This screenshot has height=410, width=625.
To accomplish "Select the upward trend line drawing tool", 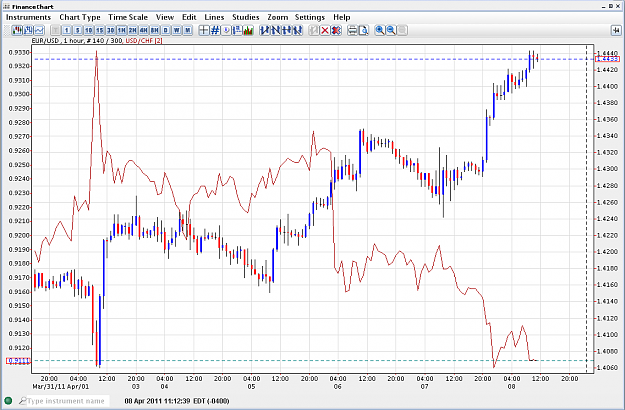I will pyautogui.click(x=264, y=30).
